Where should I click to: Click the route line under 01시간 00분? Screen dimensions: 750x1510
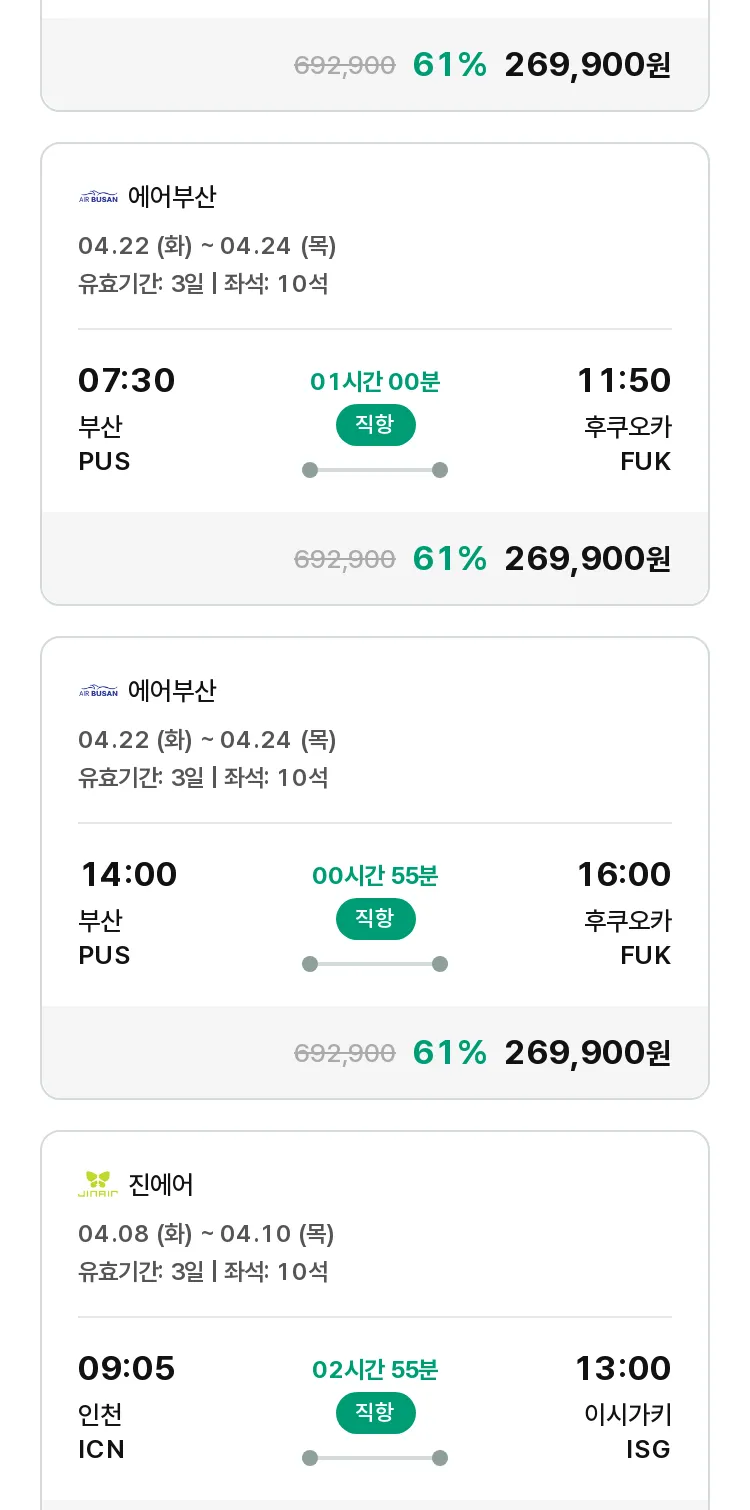[375, 470]
